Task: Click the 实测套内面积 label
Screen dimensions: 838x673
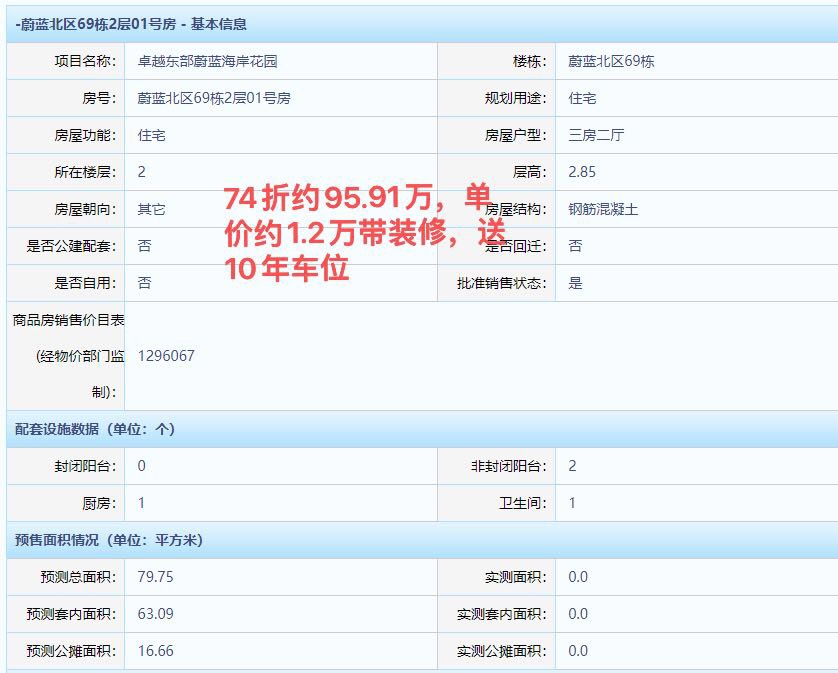Action: [501, 614]
